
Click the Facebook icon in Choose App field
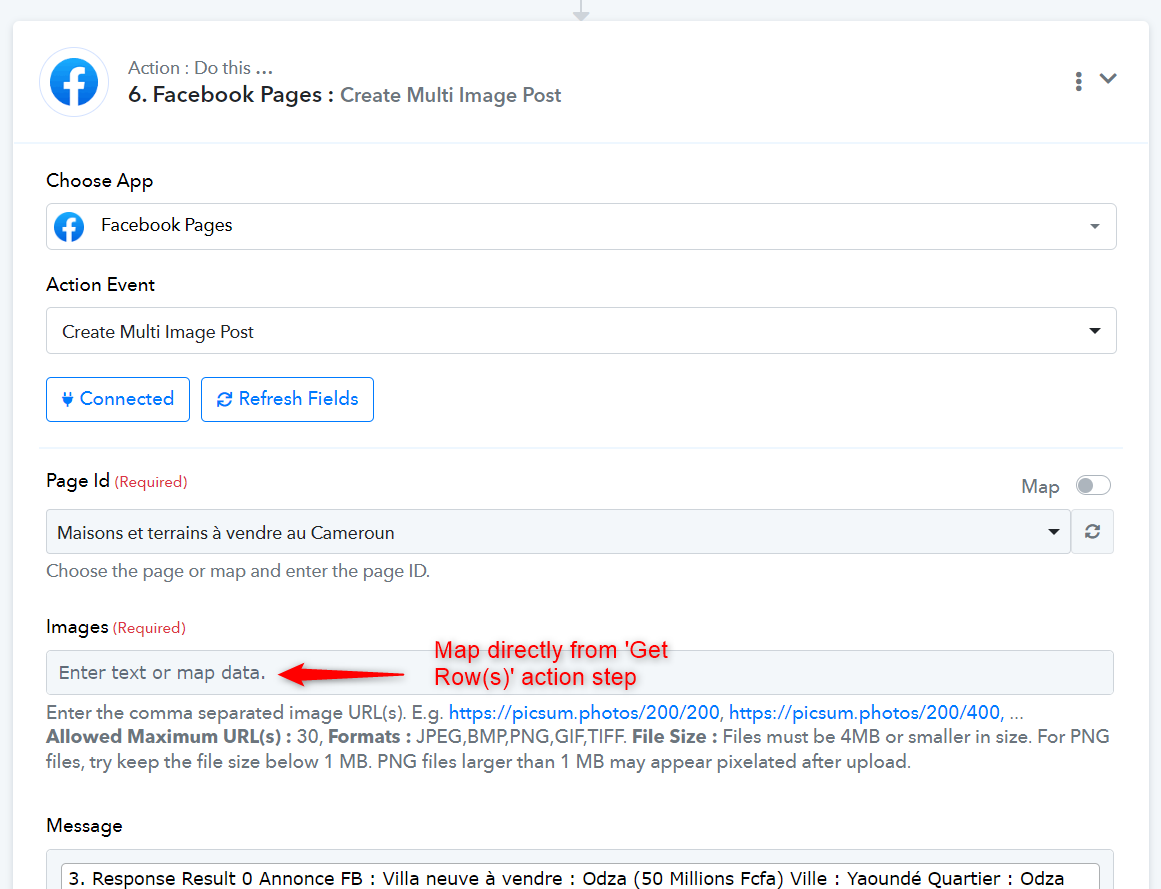[69, 227]
